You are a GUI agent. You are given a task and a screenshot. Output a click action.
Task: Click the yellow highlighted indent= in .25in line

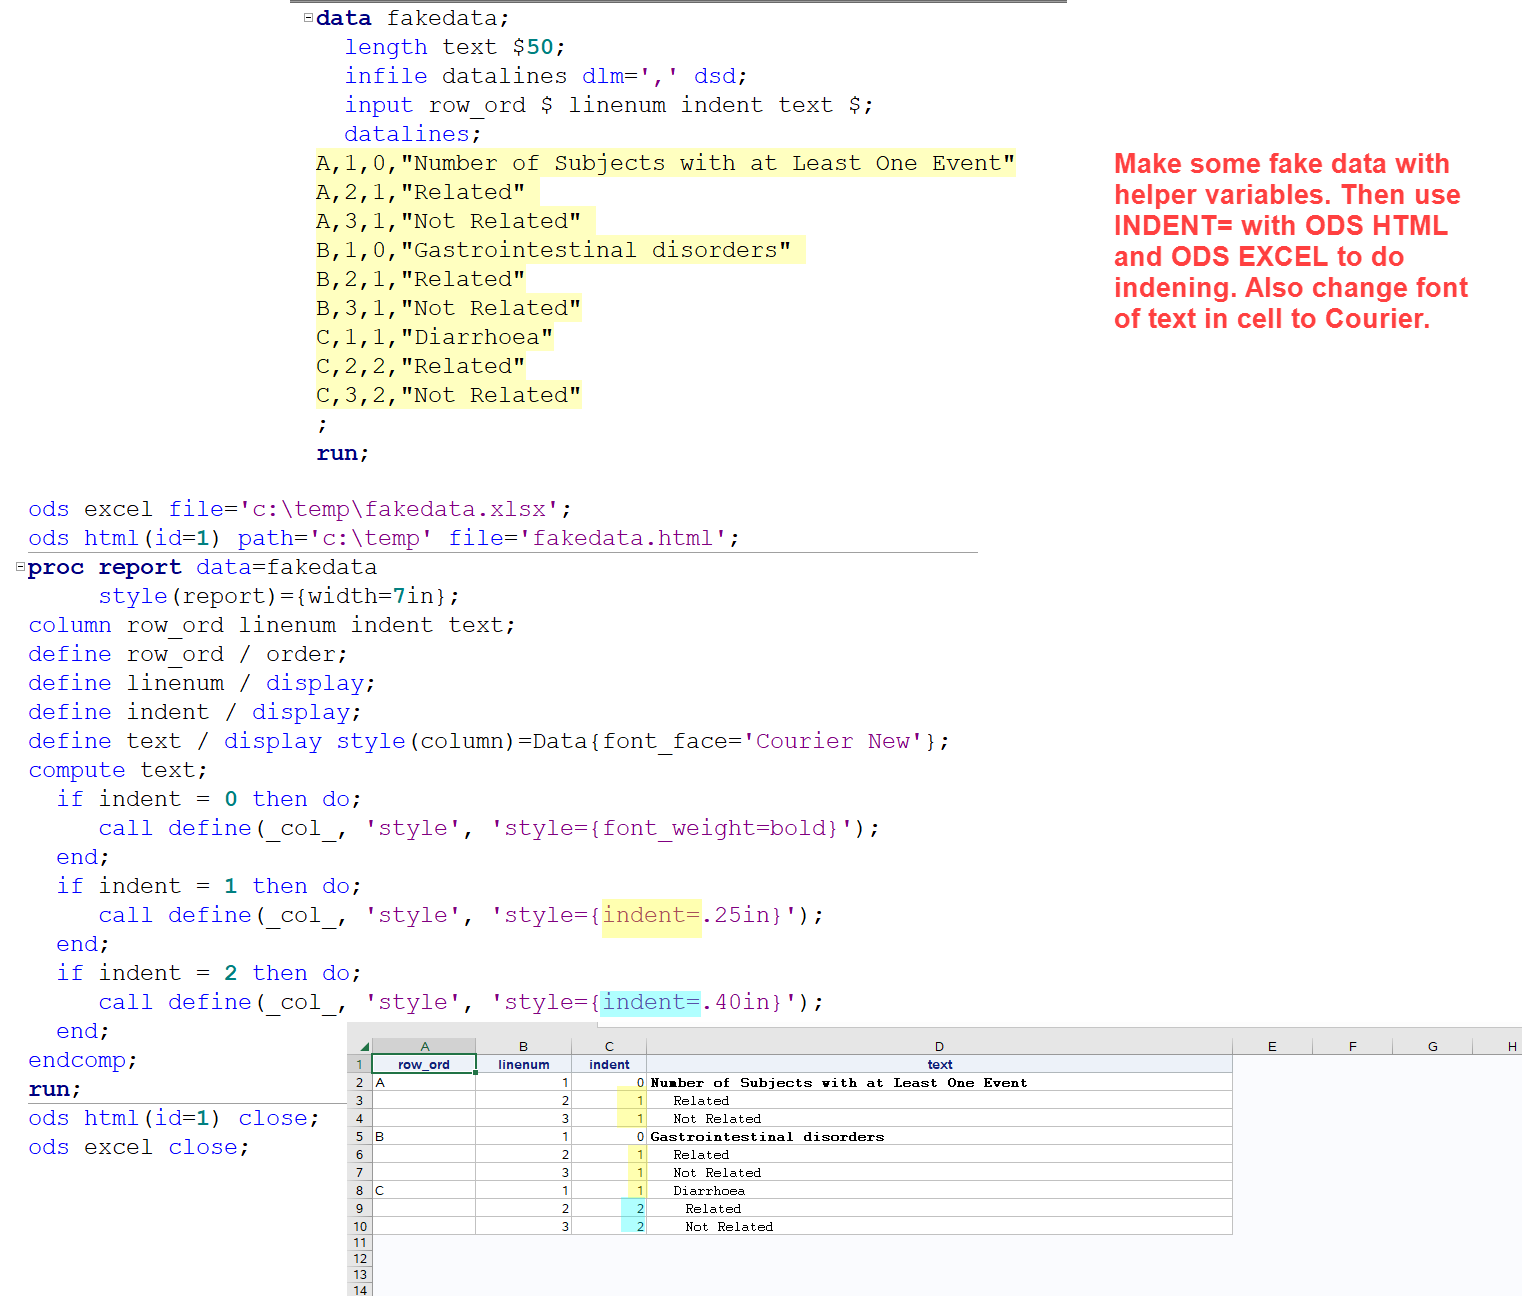(651, 915)
